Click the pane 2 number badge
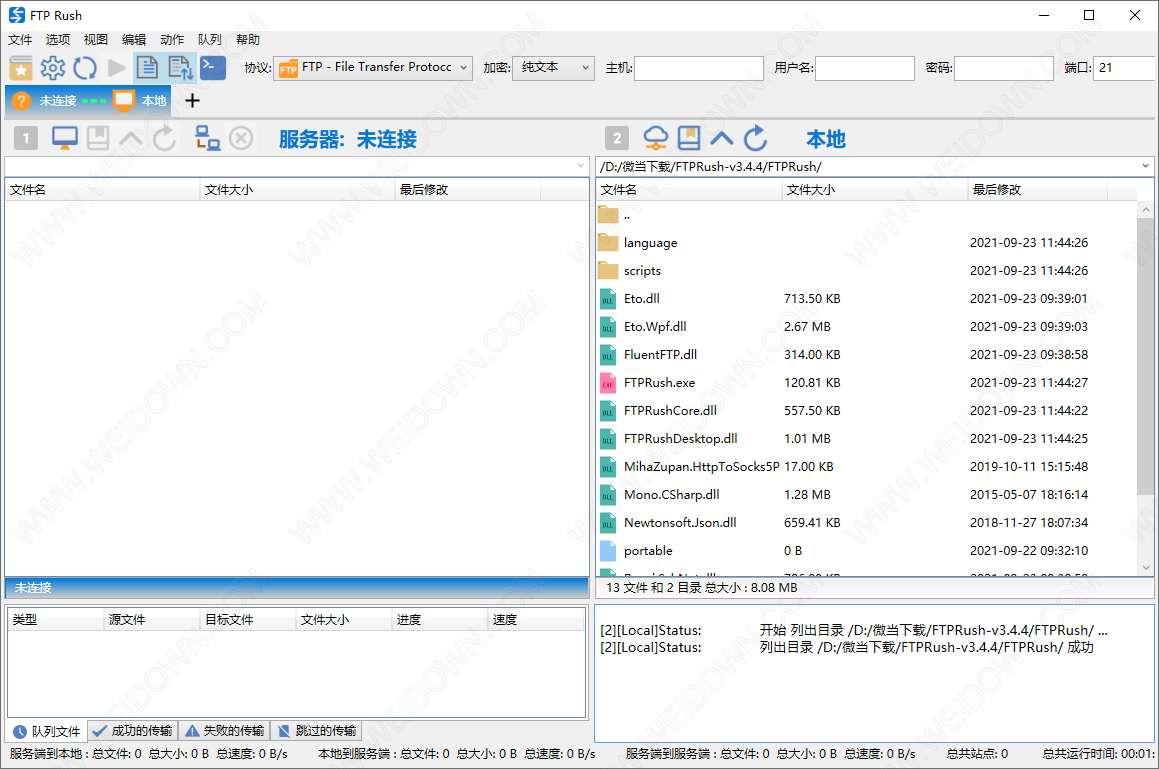This screenshot has height=769, width=1159. 617,138
